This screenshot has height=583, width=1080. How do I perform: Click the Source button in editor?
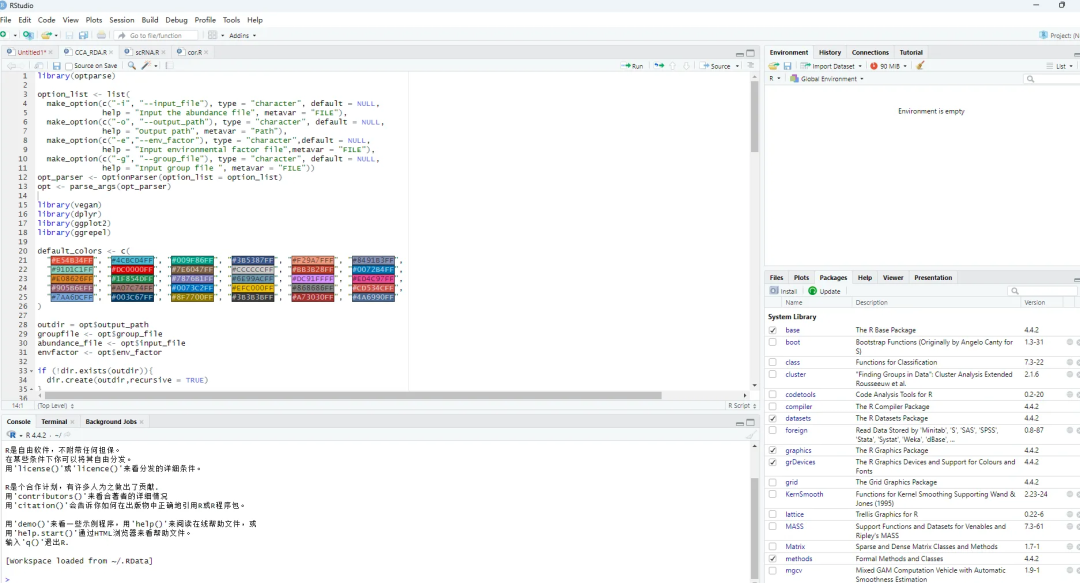(716, 66)
